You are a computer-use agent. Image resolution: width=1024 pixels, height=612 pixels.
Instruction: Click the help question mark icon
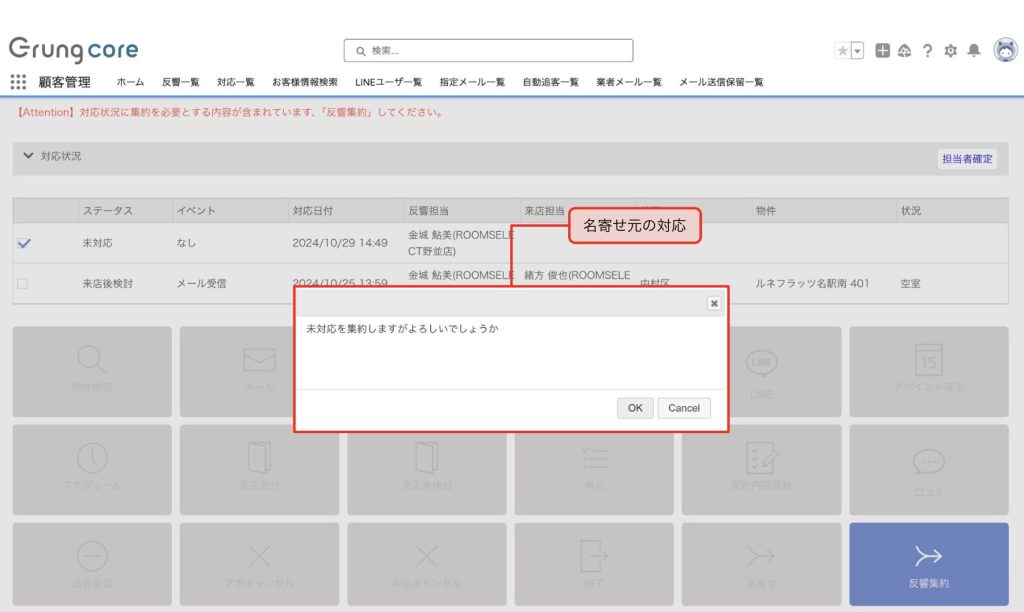click(x=928, y=51)
